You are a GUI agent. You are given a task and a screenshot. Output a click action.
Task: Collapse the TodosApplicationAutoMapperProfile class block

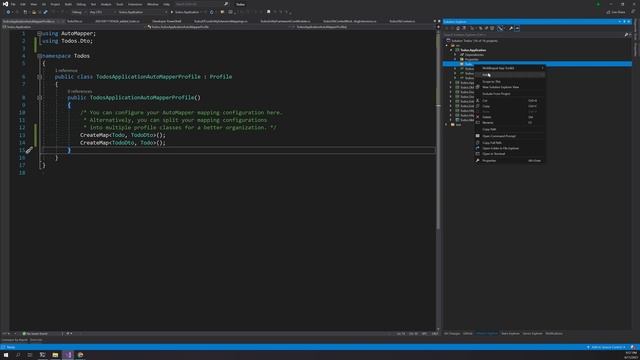pyautogui.click(x=40, y=77)
